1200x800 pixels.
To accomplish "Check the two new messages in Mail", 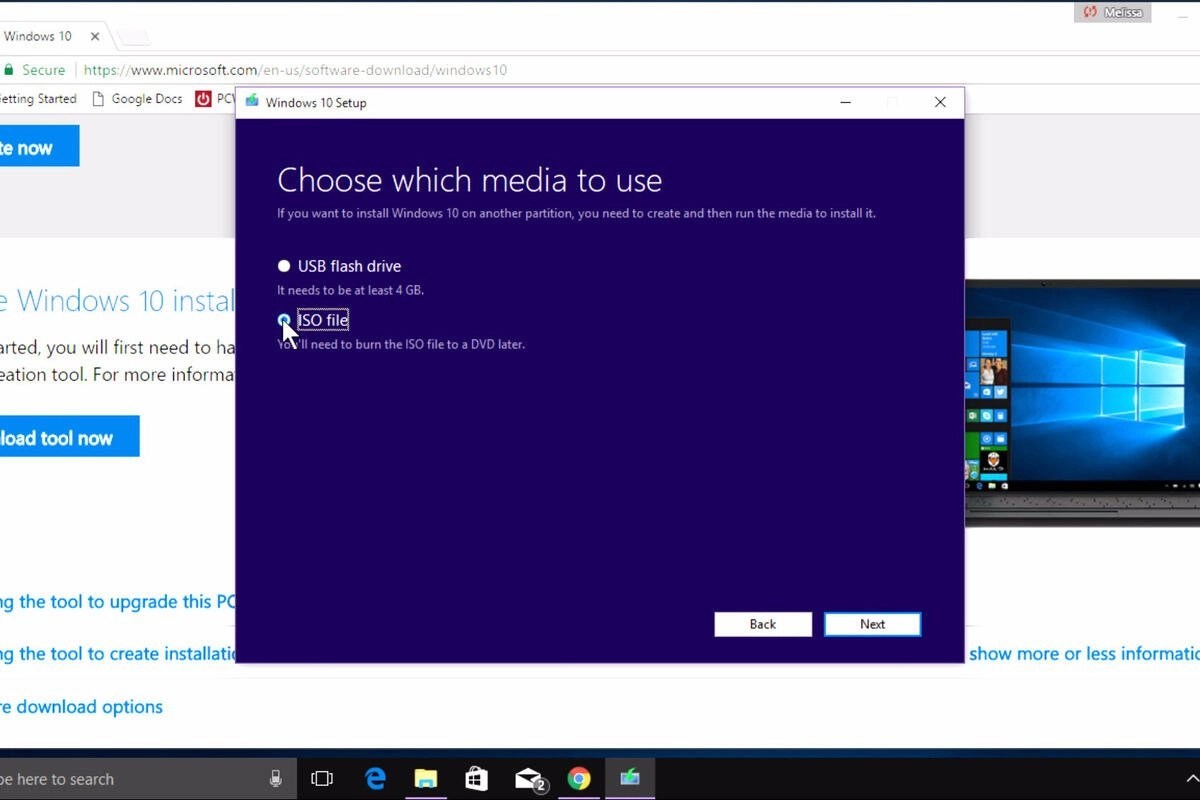I will pyautogui.click(x=528, y=778).
